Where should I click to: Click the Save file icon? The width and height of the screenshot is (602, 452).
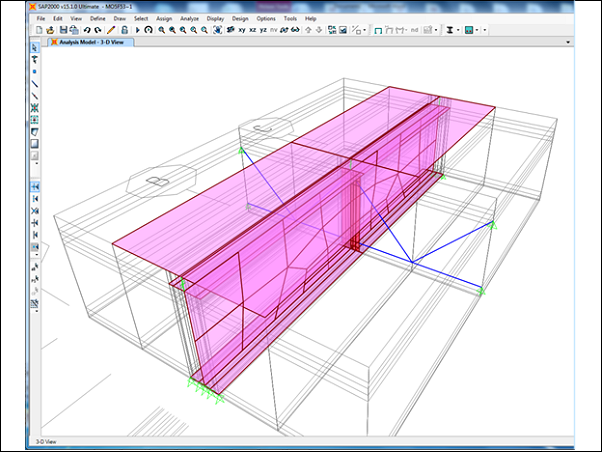coord(62,30)
